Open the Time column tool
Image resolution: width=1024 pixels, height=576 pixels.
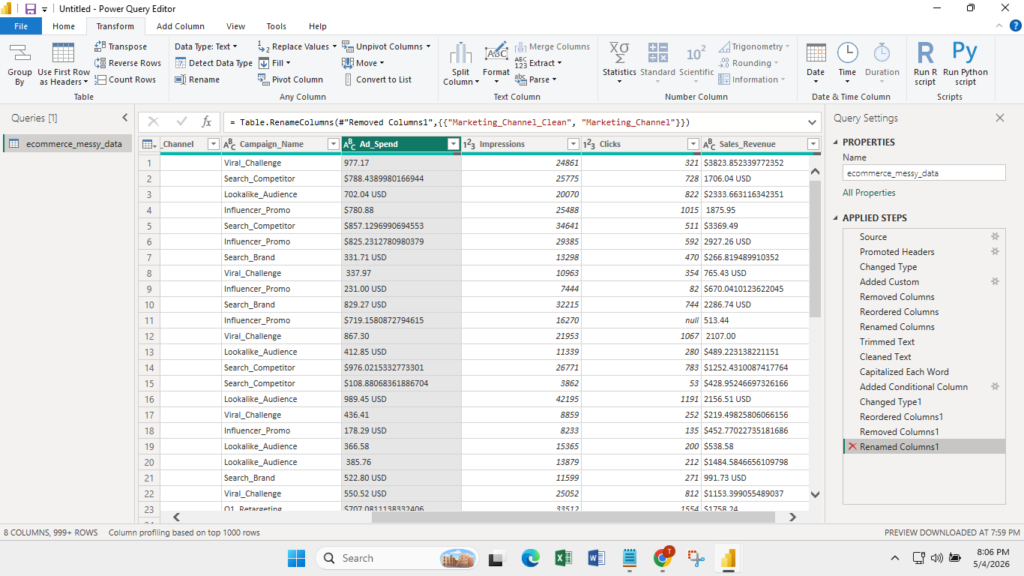coord(847,64)
